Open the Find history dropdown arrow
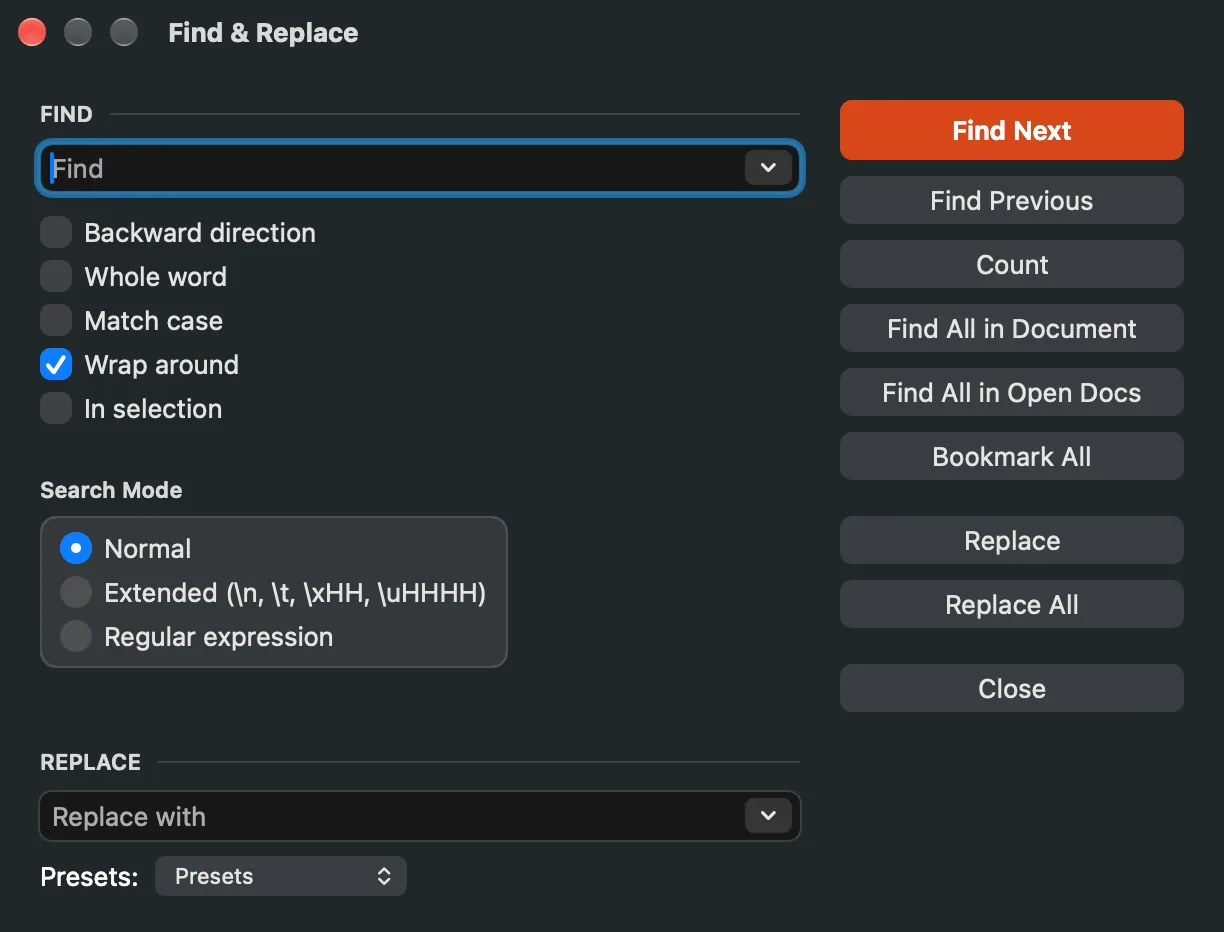The height and width of the screenshot is (932, 1224). click(x=768, y=168)
